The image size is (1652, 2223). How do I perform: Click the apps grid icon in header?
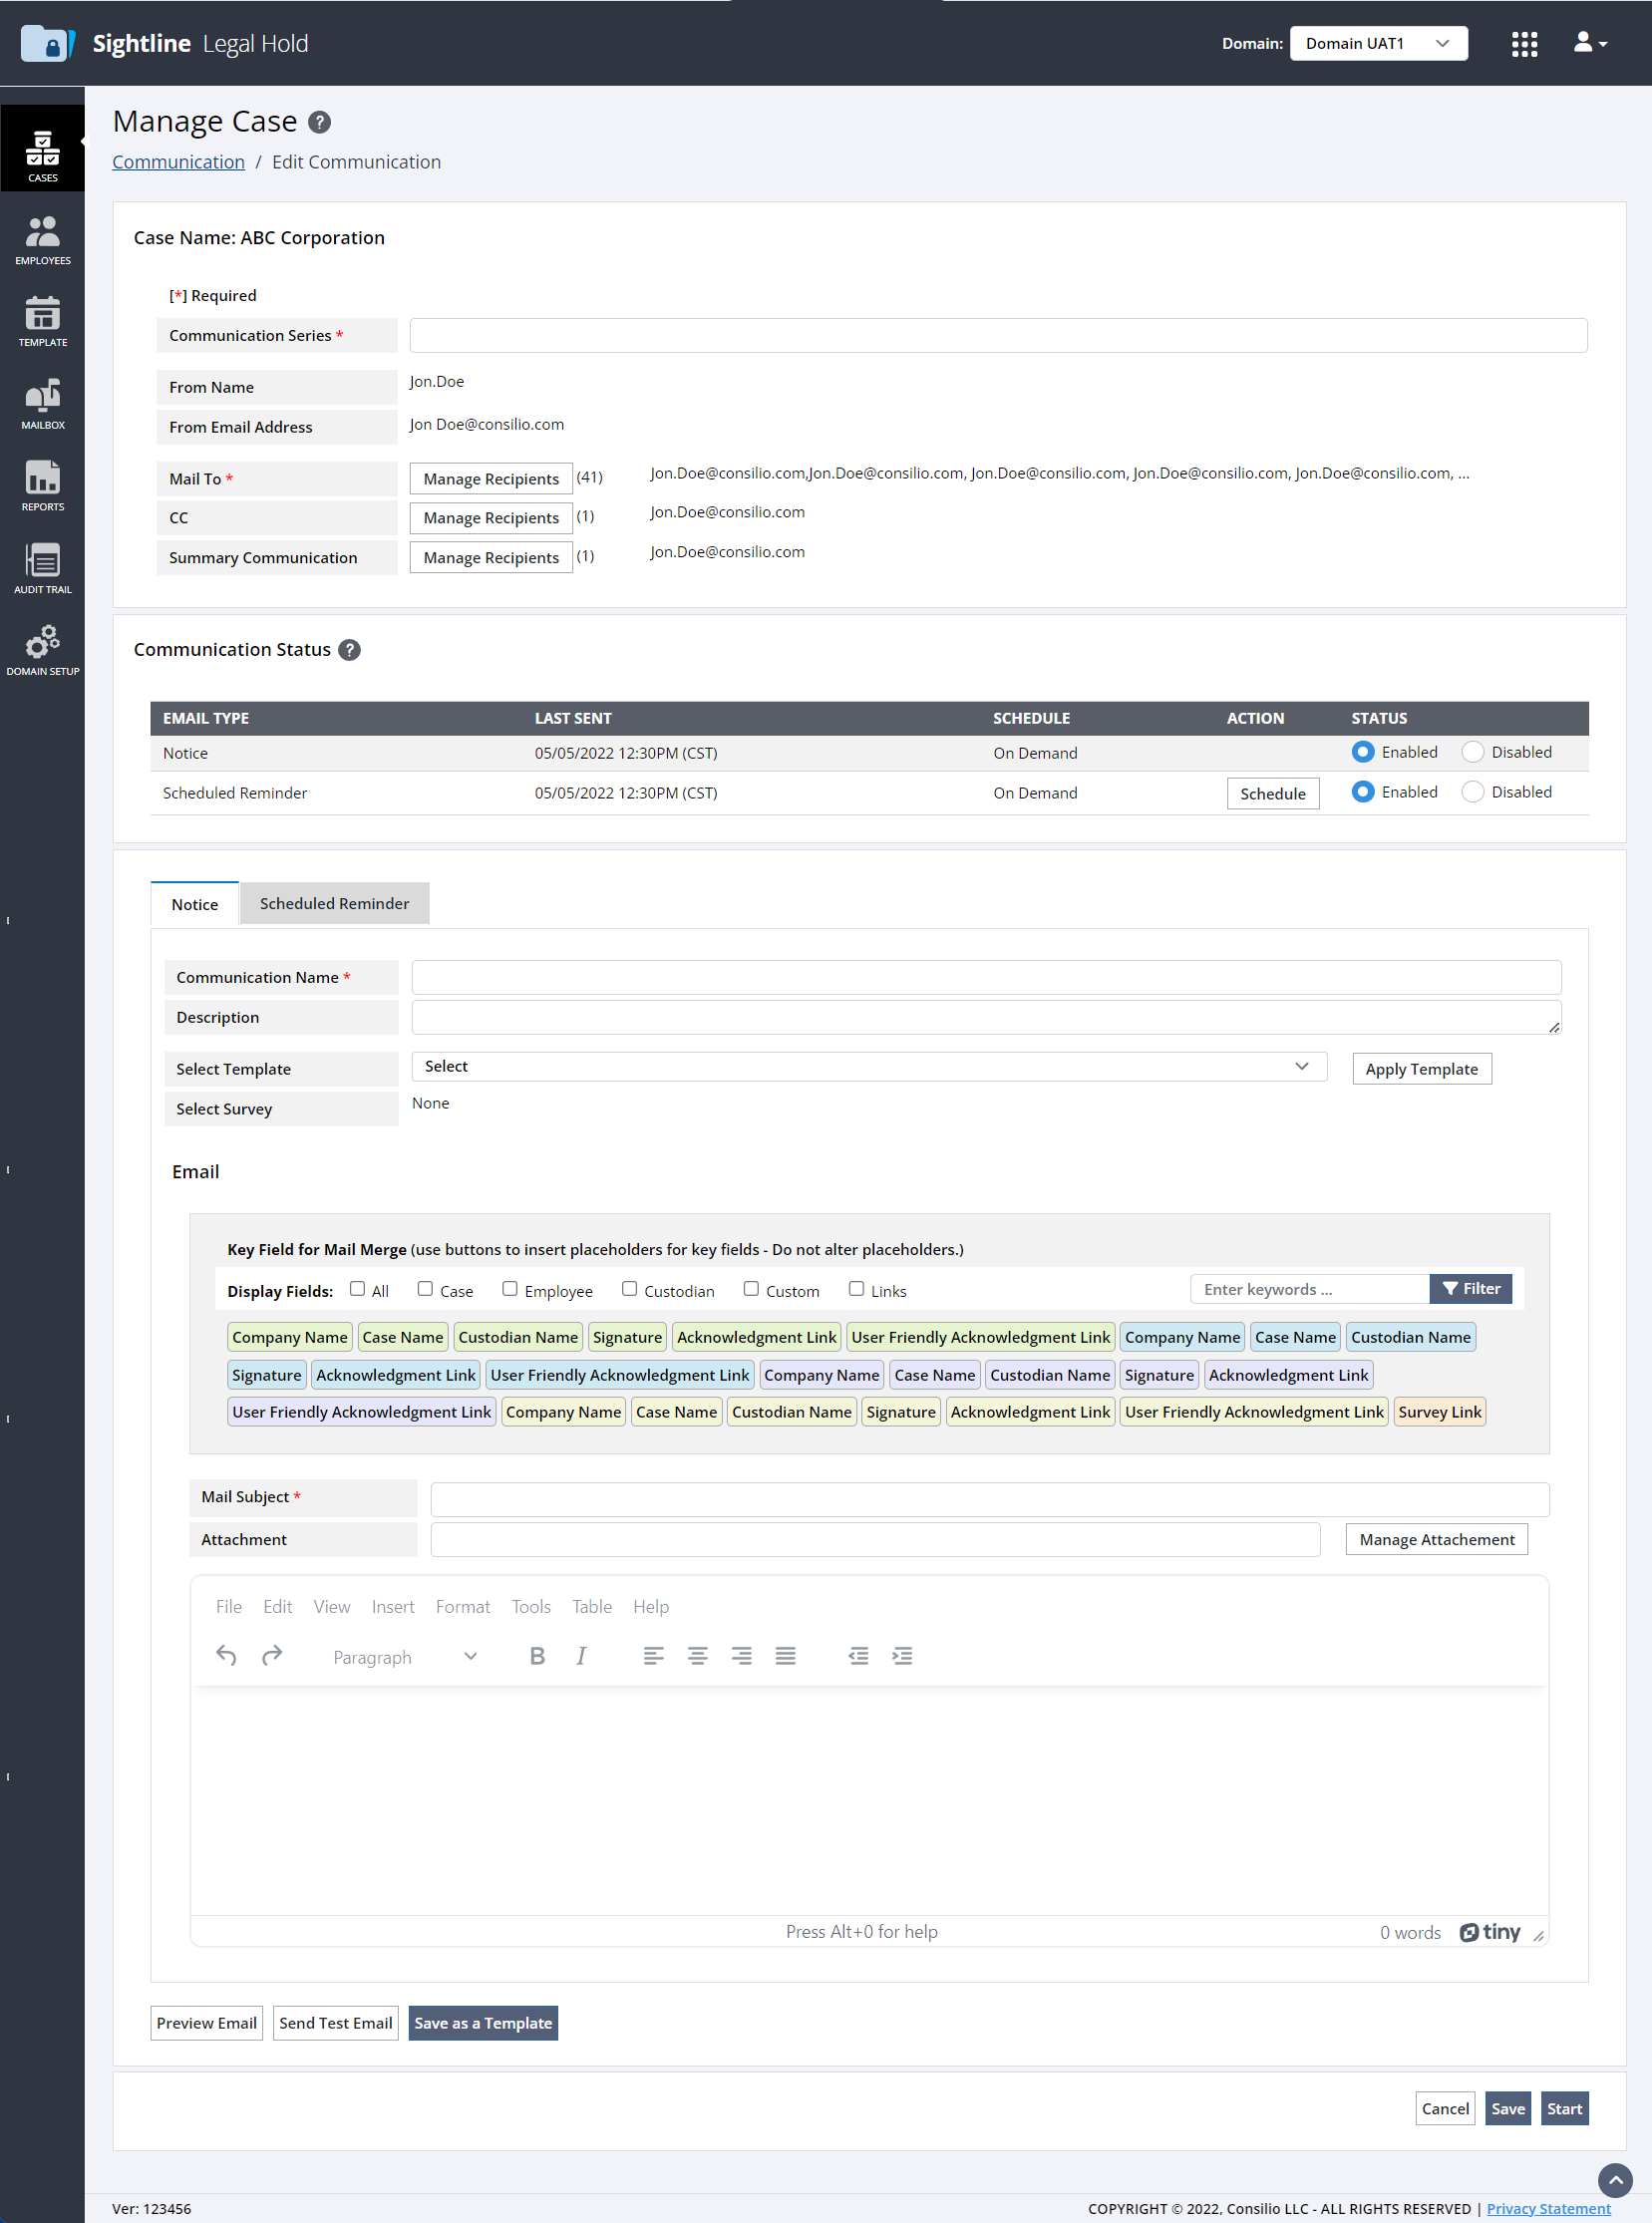pos(1524,44)
